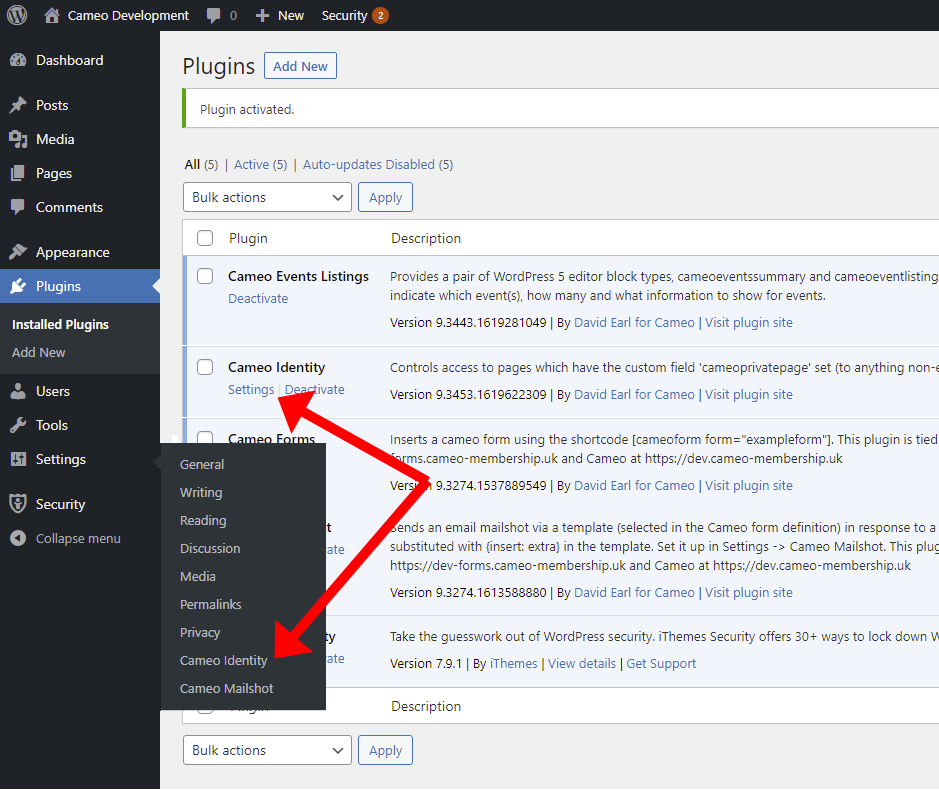Click Security in the admin bar

344,16
